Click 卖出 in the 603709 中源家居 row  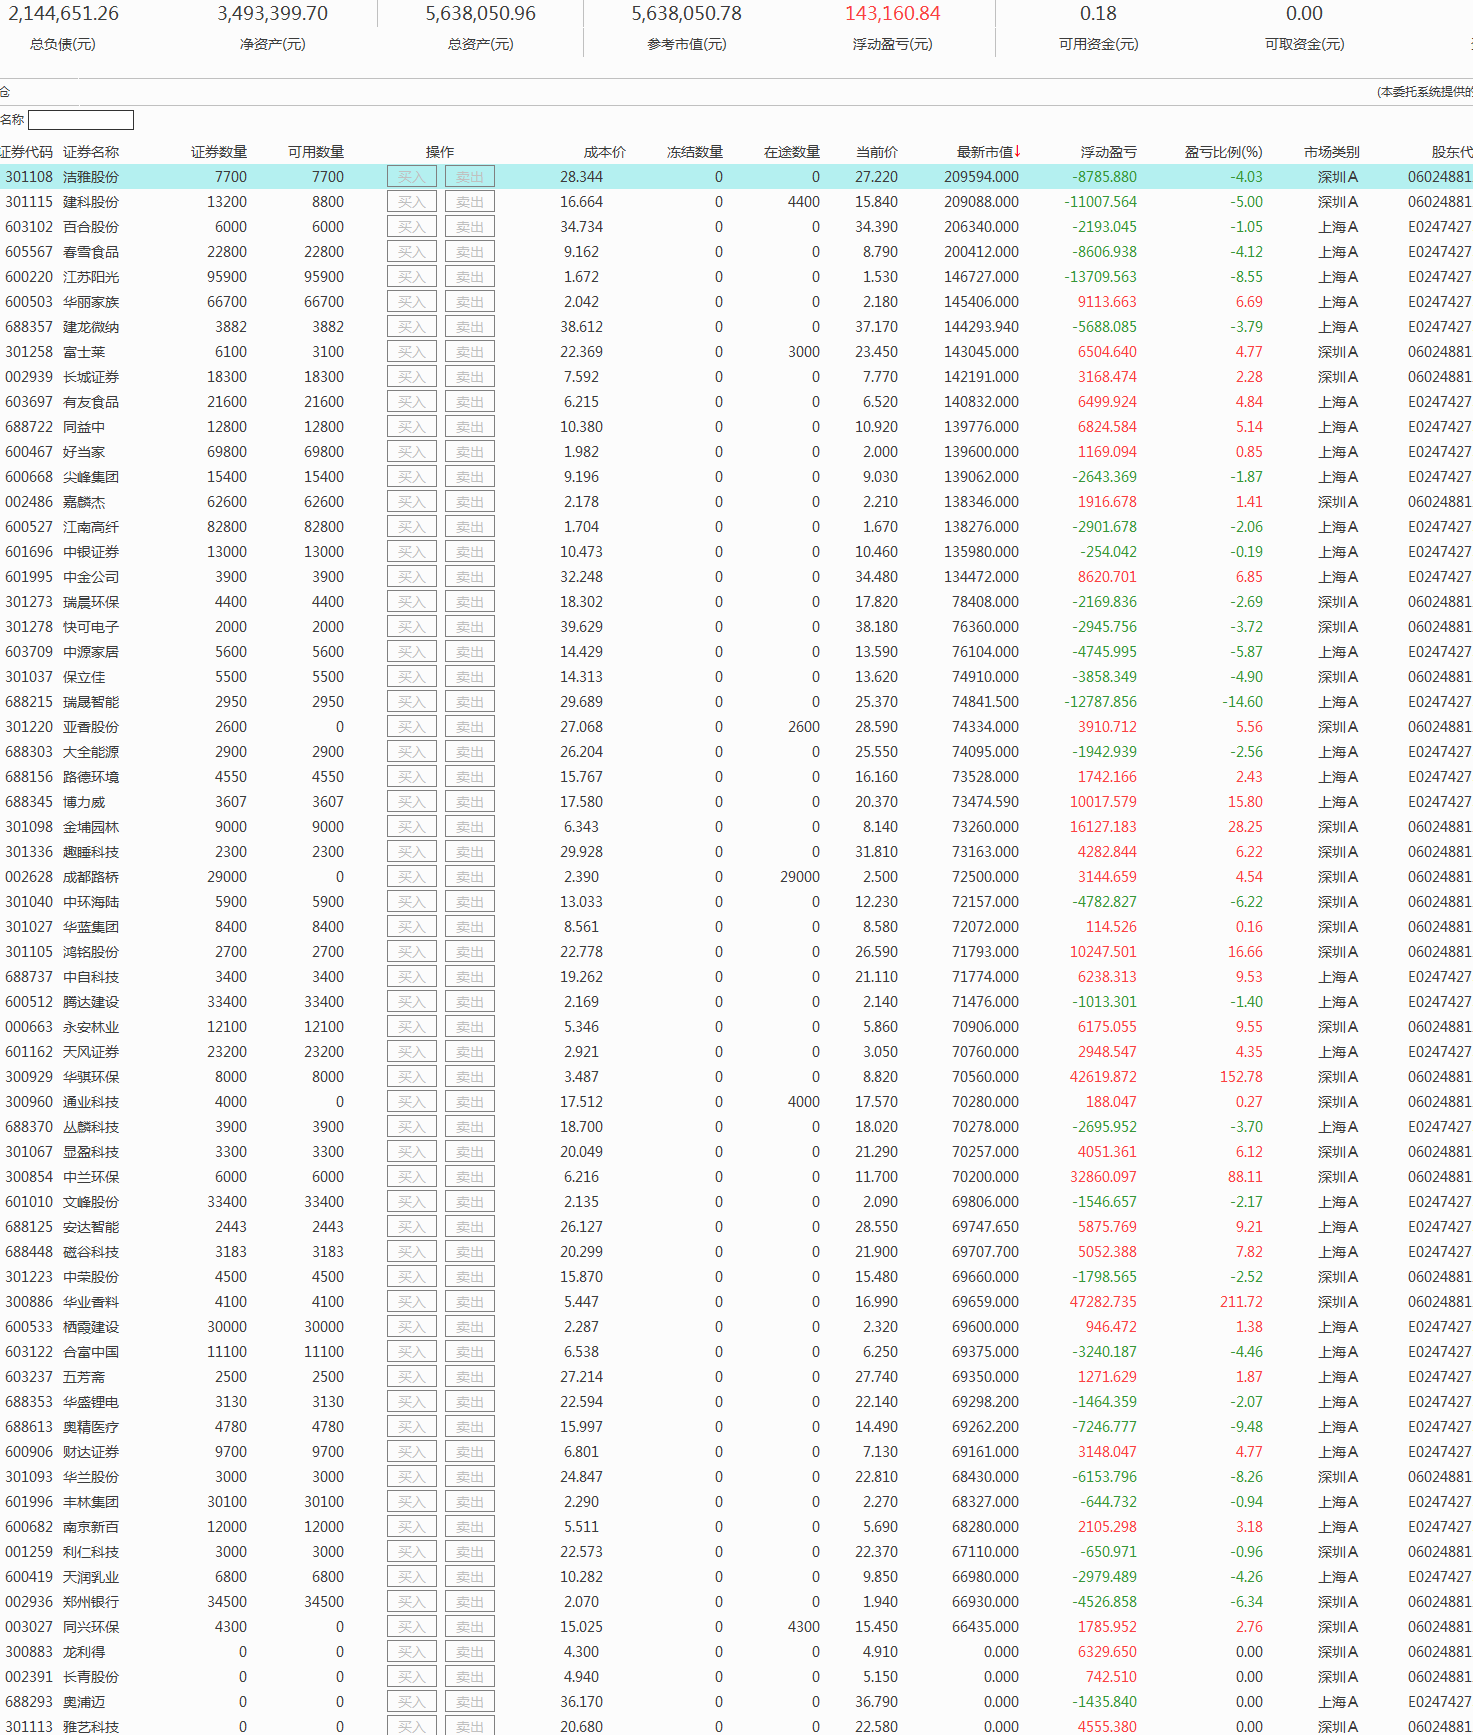(x=470, y=652)
